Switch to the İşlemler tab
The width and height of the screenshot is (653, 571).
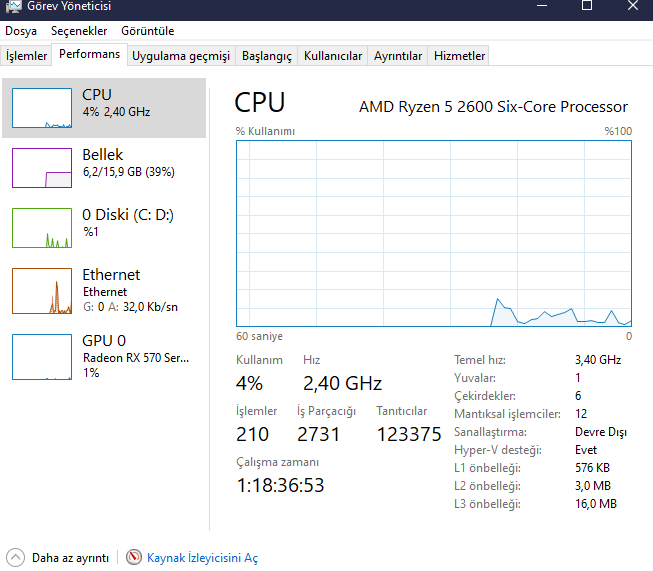(27, 56)
